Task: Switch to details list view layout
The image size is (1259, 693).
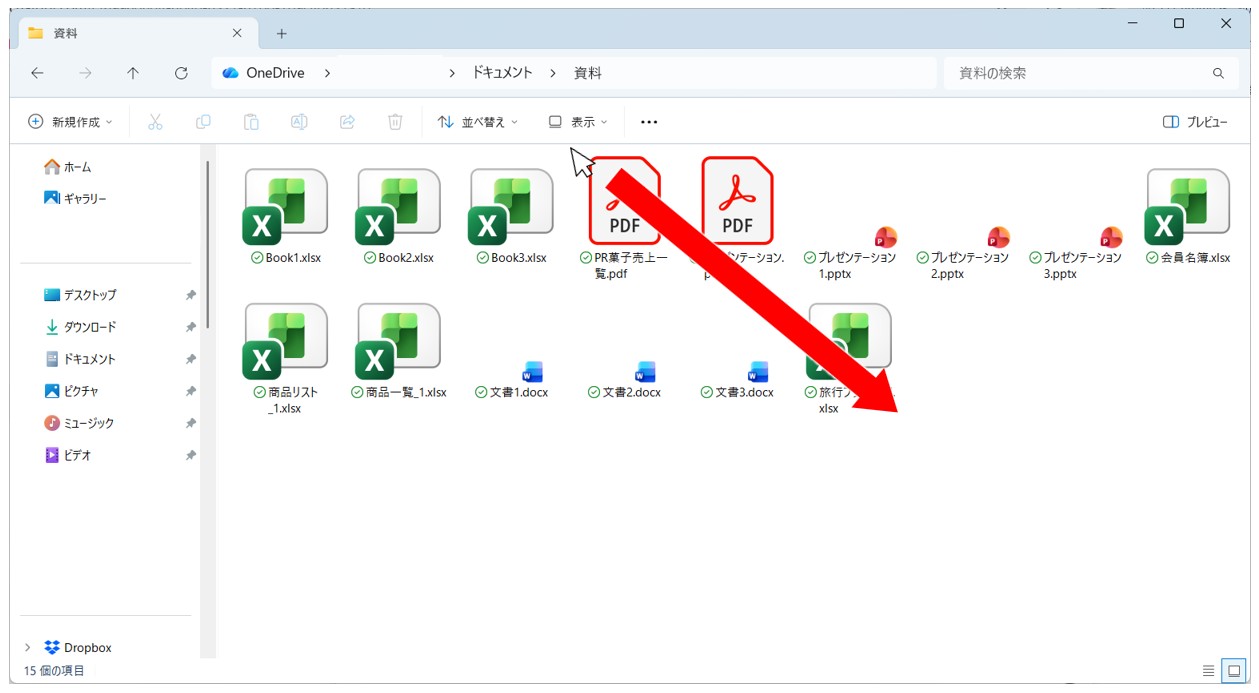Action: (1208, 670)
